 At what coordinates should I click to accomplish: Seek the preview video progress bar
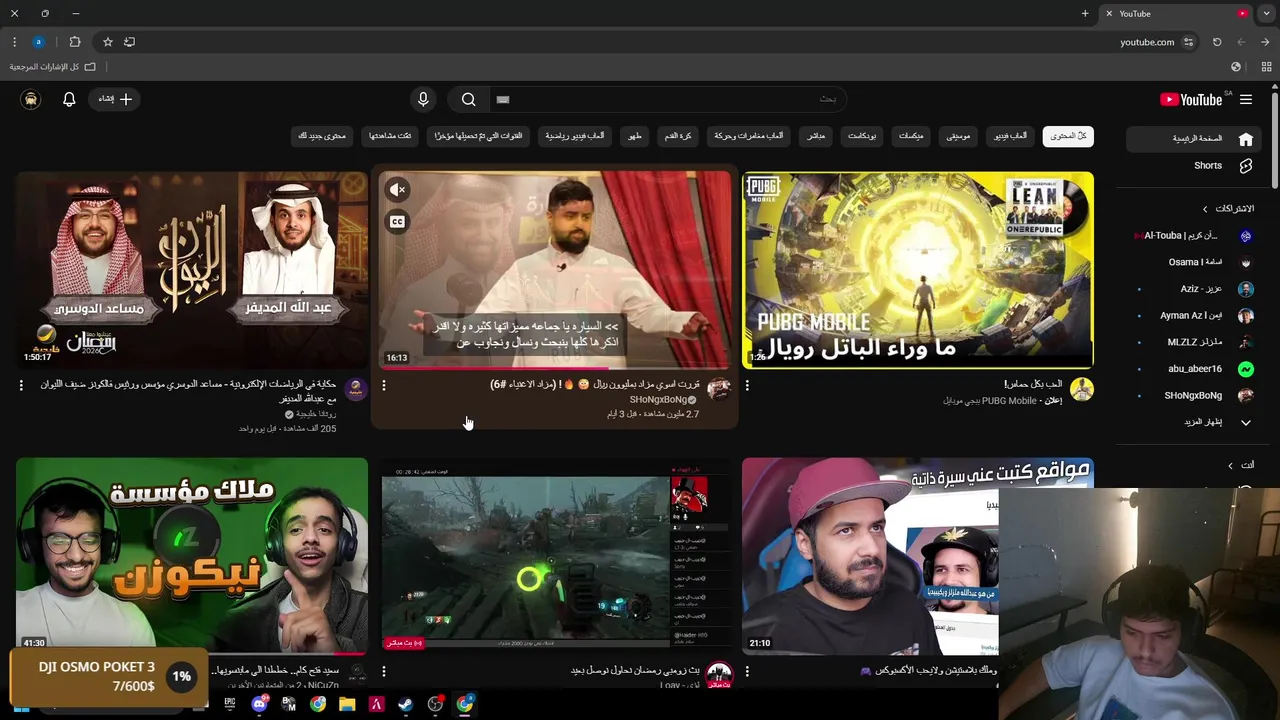[x=555, y=368]
